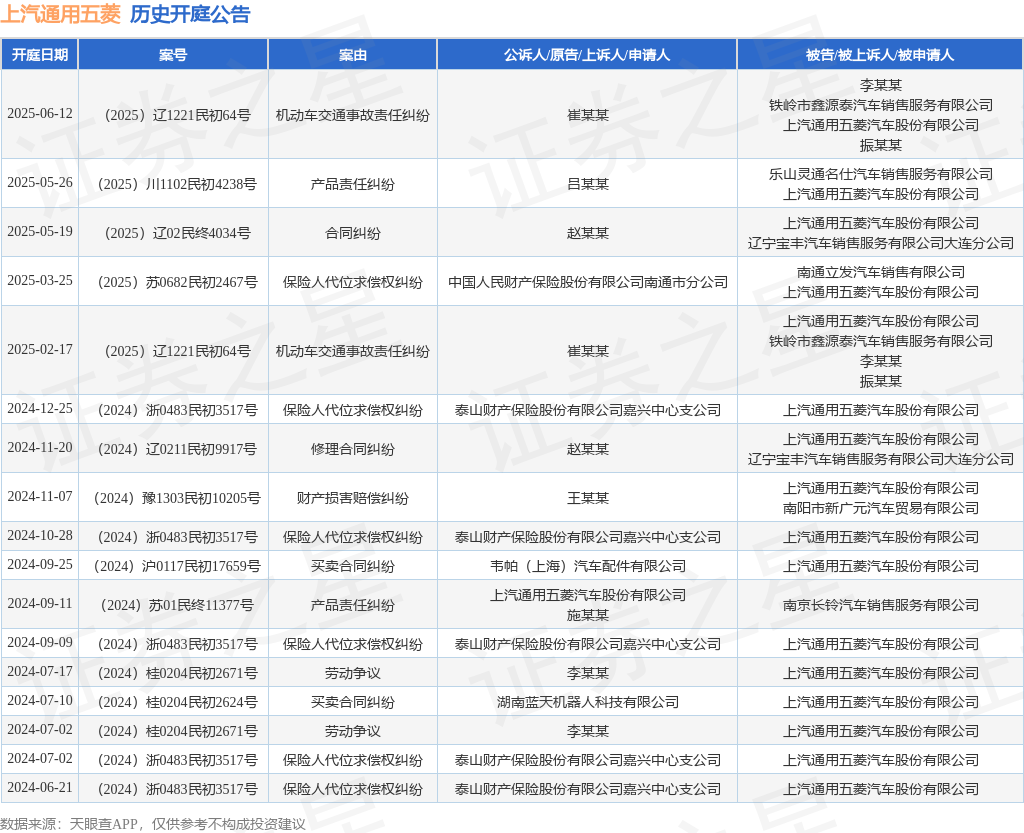Click the 历史开庭公告 heading
The image size is (1024, 833).
[x=190, y=14]
